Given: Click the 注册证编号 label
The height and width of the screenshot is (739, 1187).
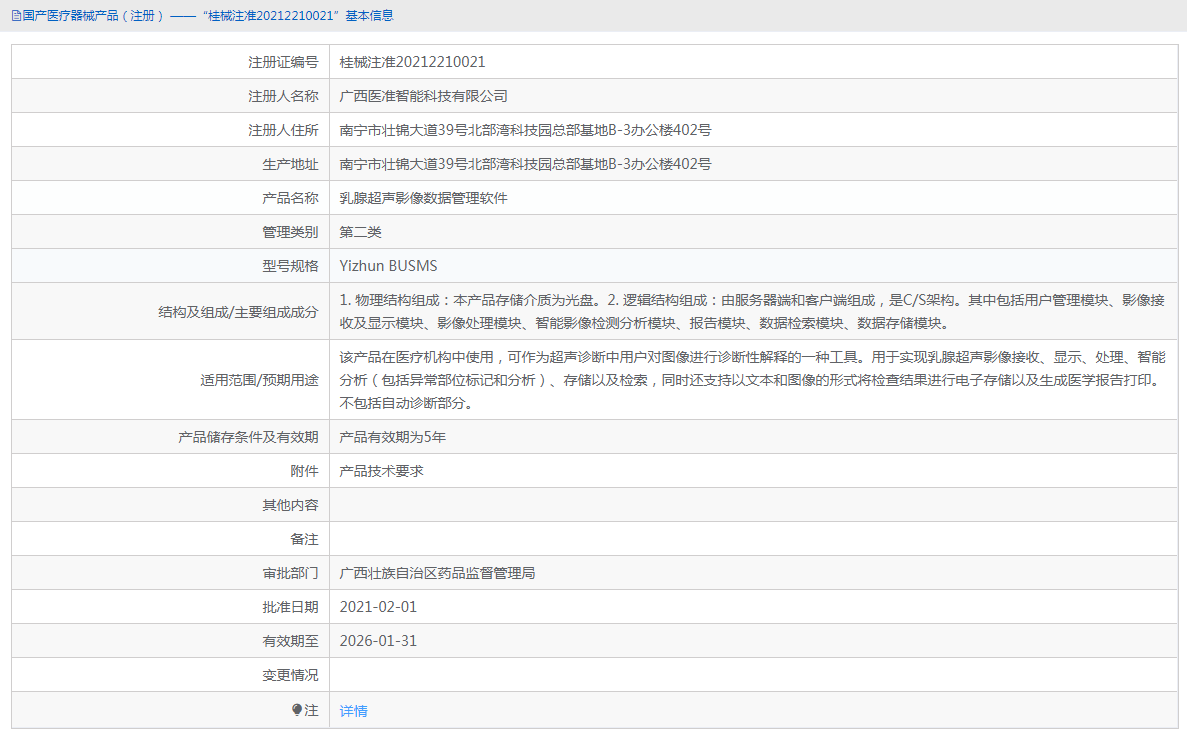Looking at the screenshot, I should pos(283,62).
